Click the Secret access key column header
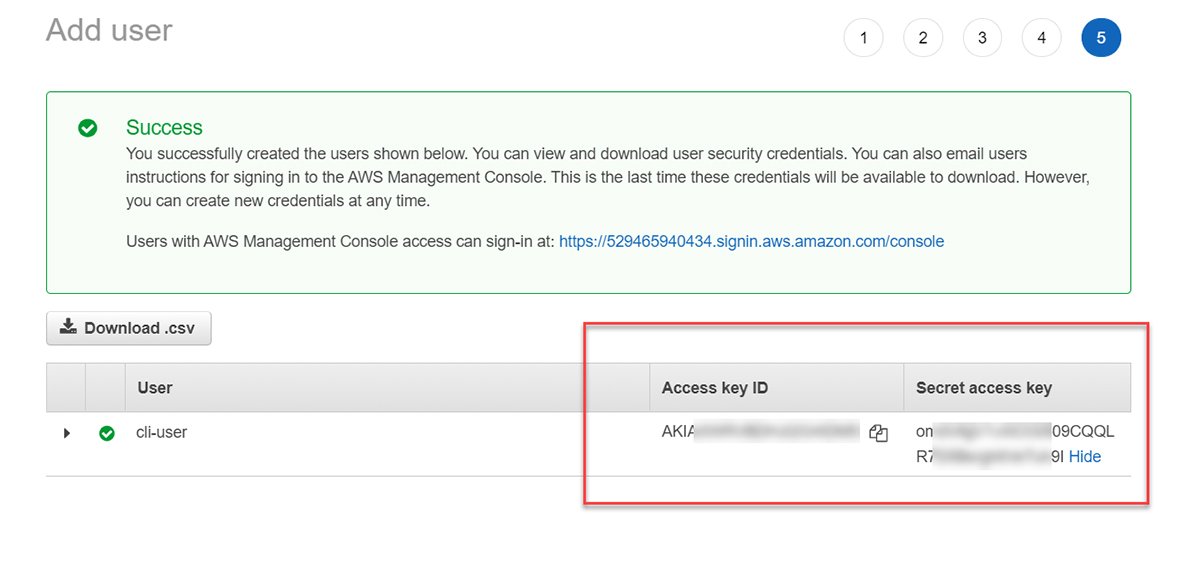This screenshot has height=577, width=1200. (984, 388)
